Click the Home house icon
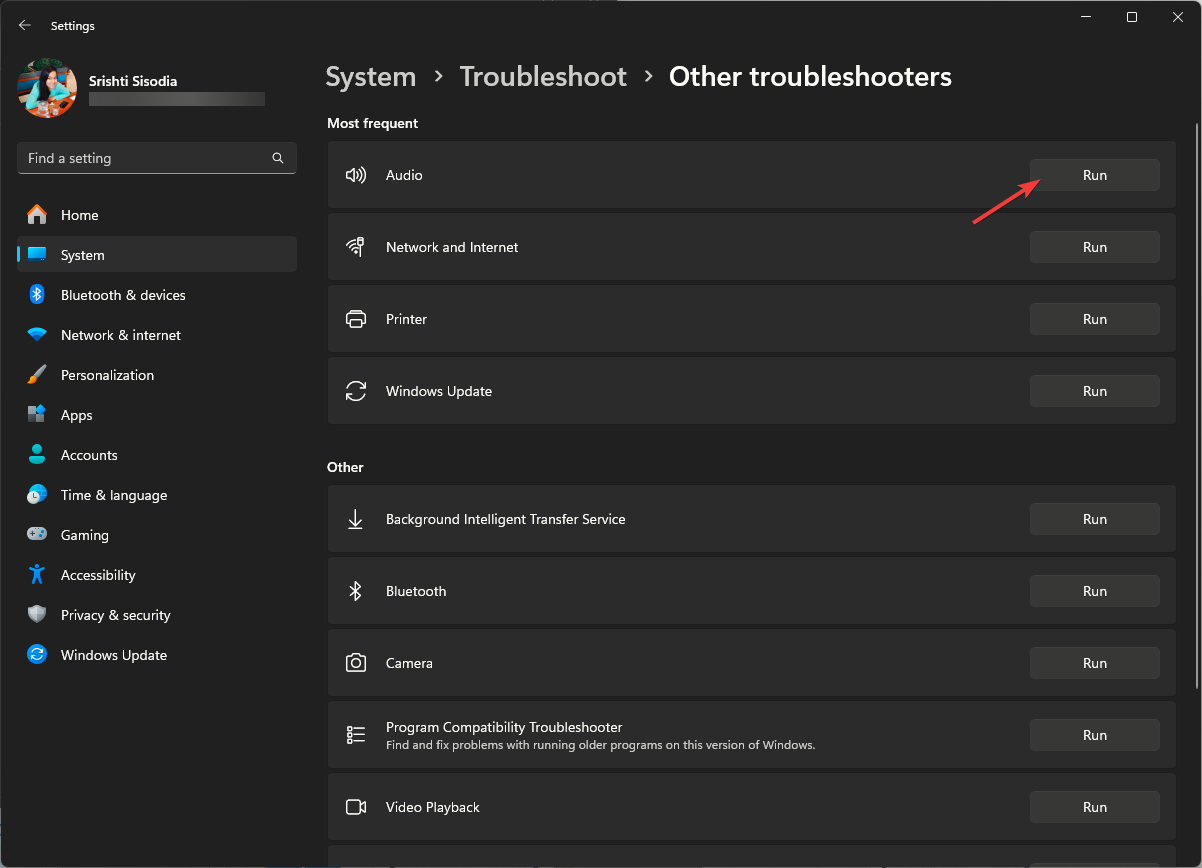 click(x=37, y=215)
